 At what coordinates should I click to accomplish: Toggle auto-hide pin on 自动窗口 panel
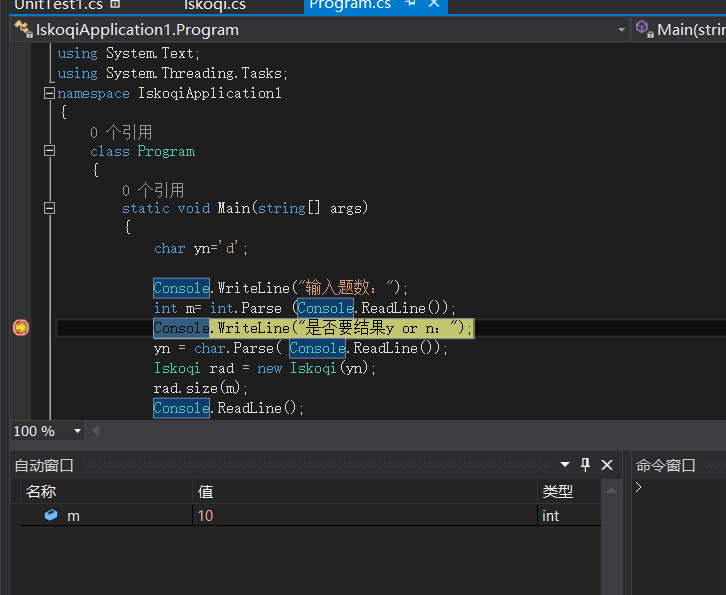[x=585, y=464]
